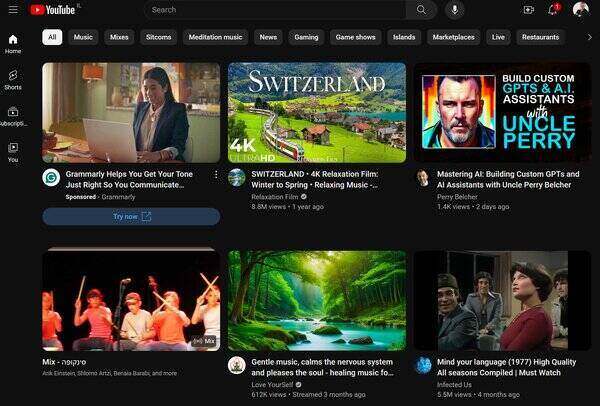Open Infected Us channel avatar

pos(423,365)
